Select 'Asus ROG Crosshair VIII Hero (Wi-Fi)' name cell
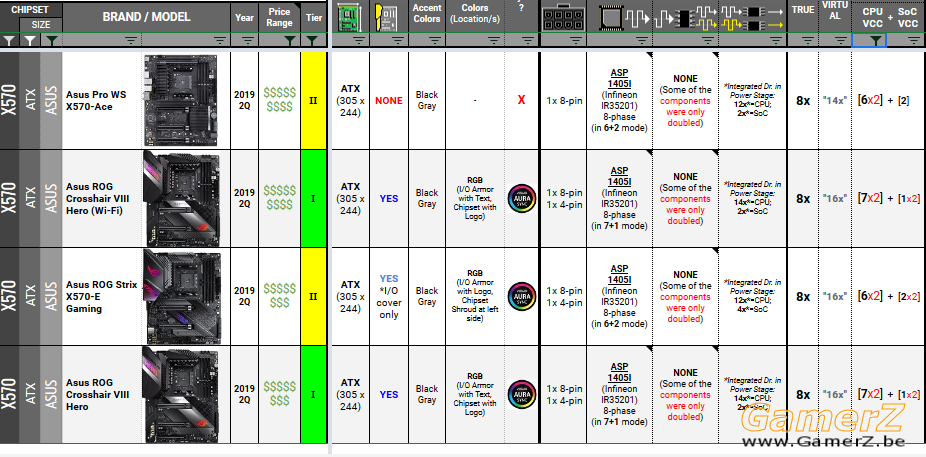 pos(102,198)
